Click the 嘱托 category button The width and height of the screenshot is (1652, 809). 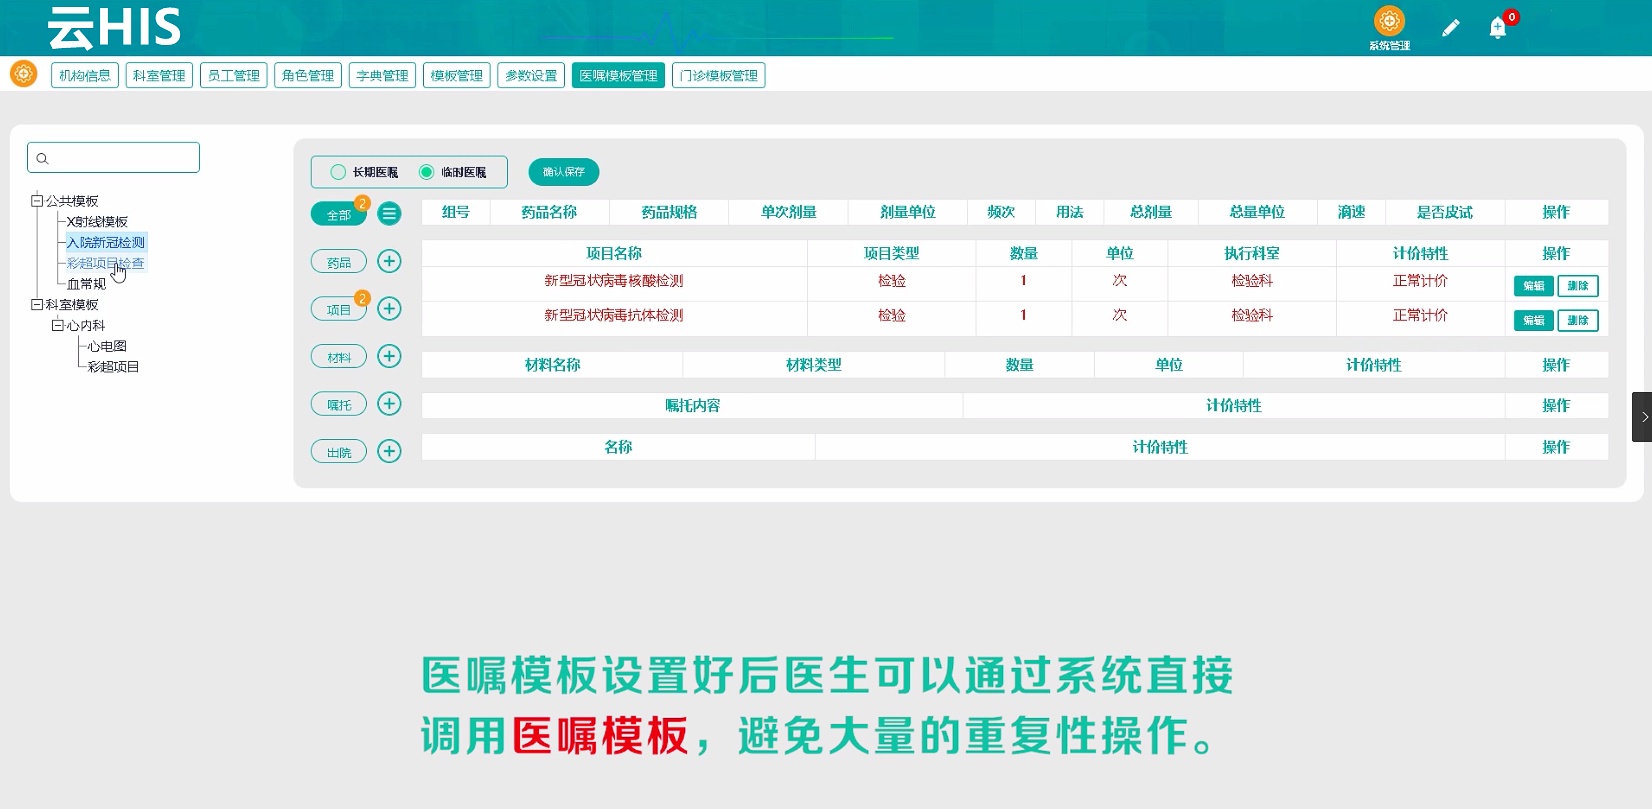point(339,404)
